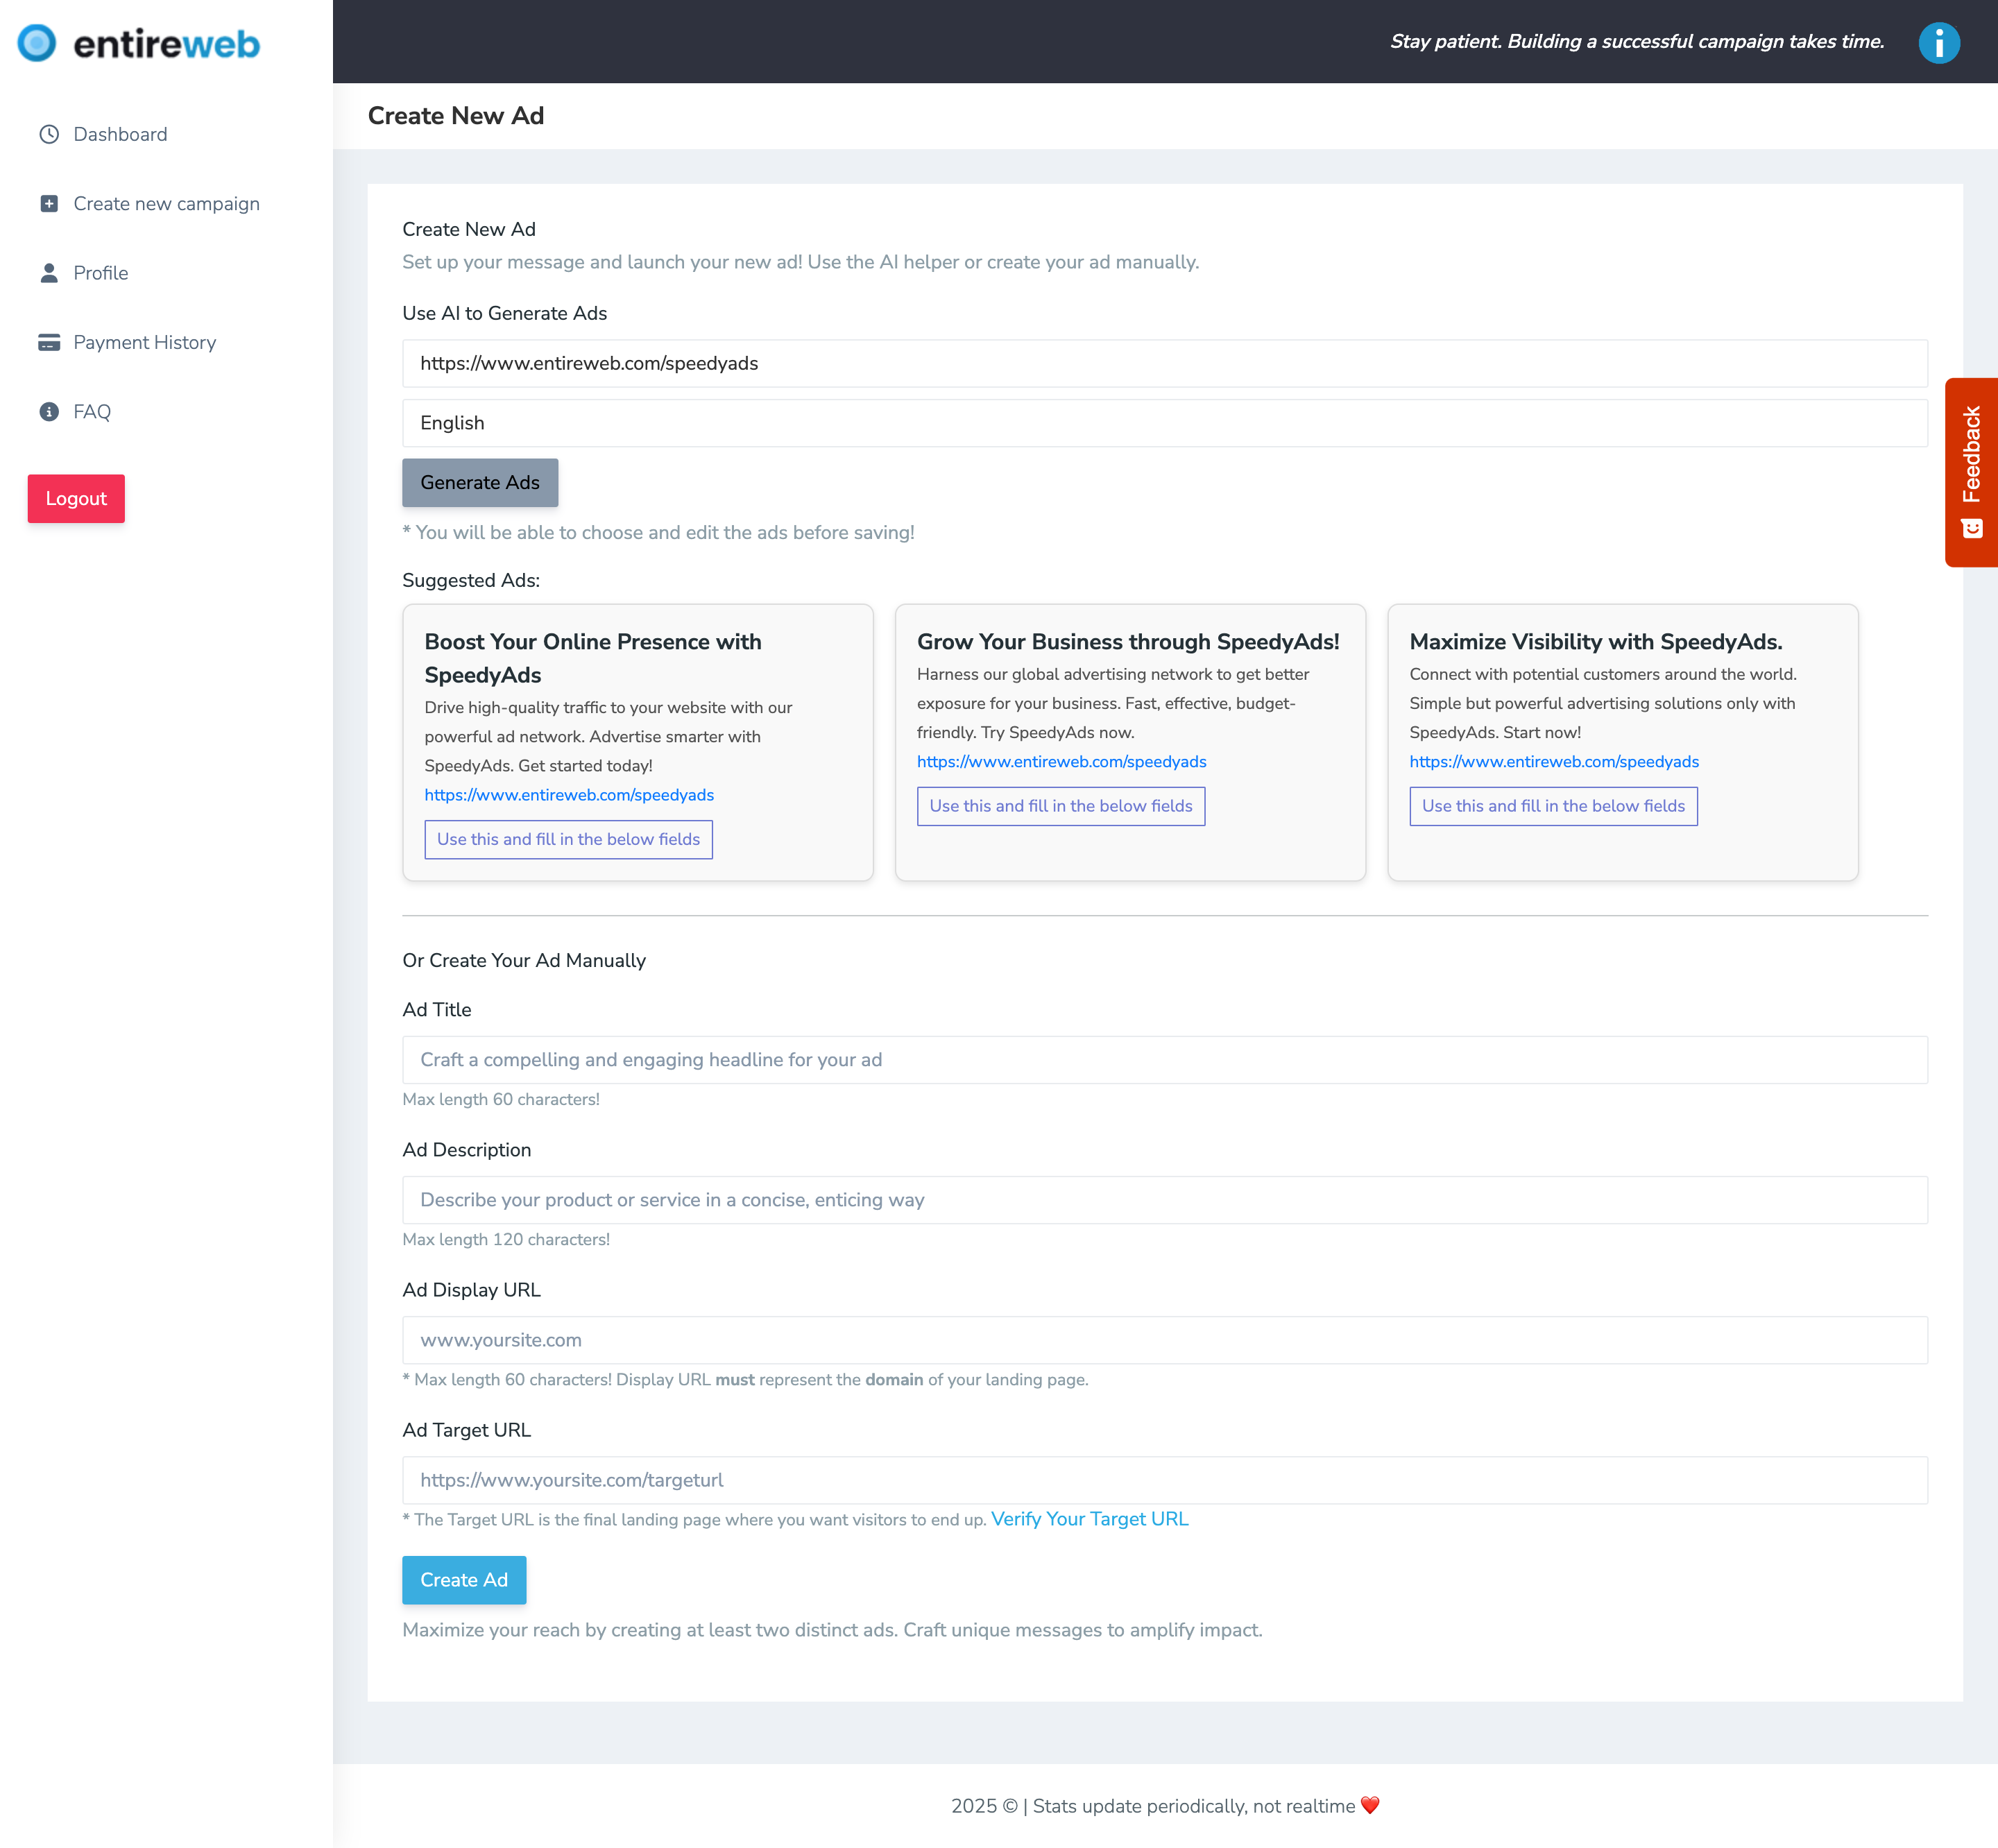
Task: Click the Logout button
Action: pos(76,499)
